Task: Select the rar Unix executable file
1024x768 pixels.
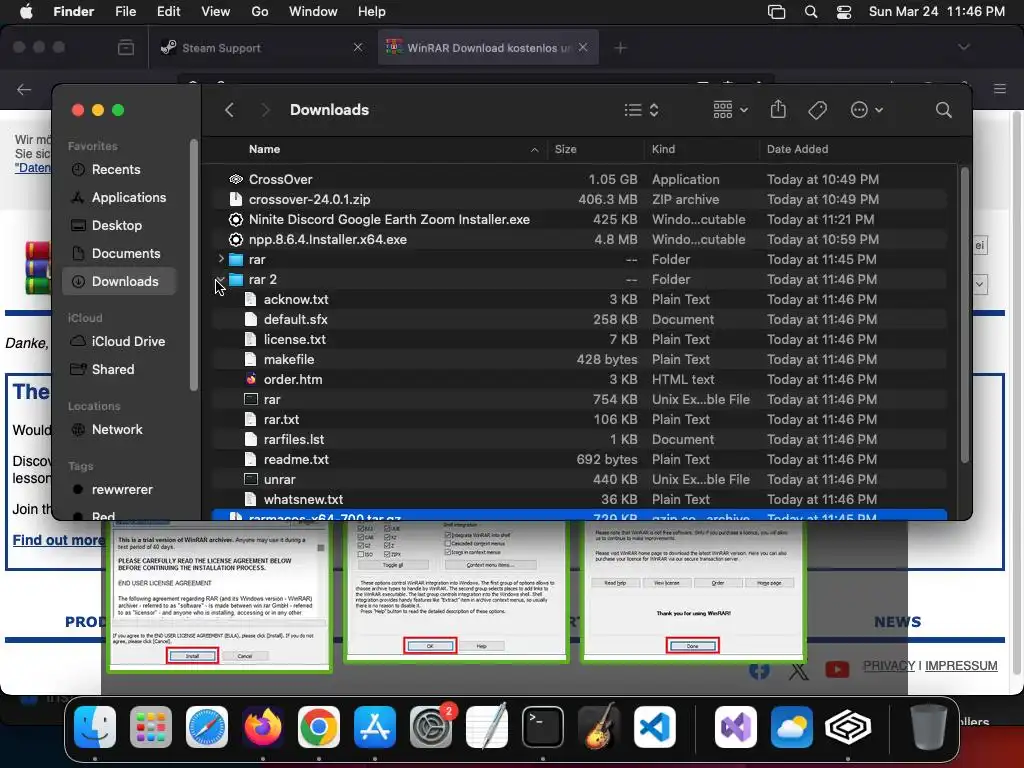Action: click(x=579, y=400)
